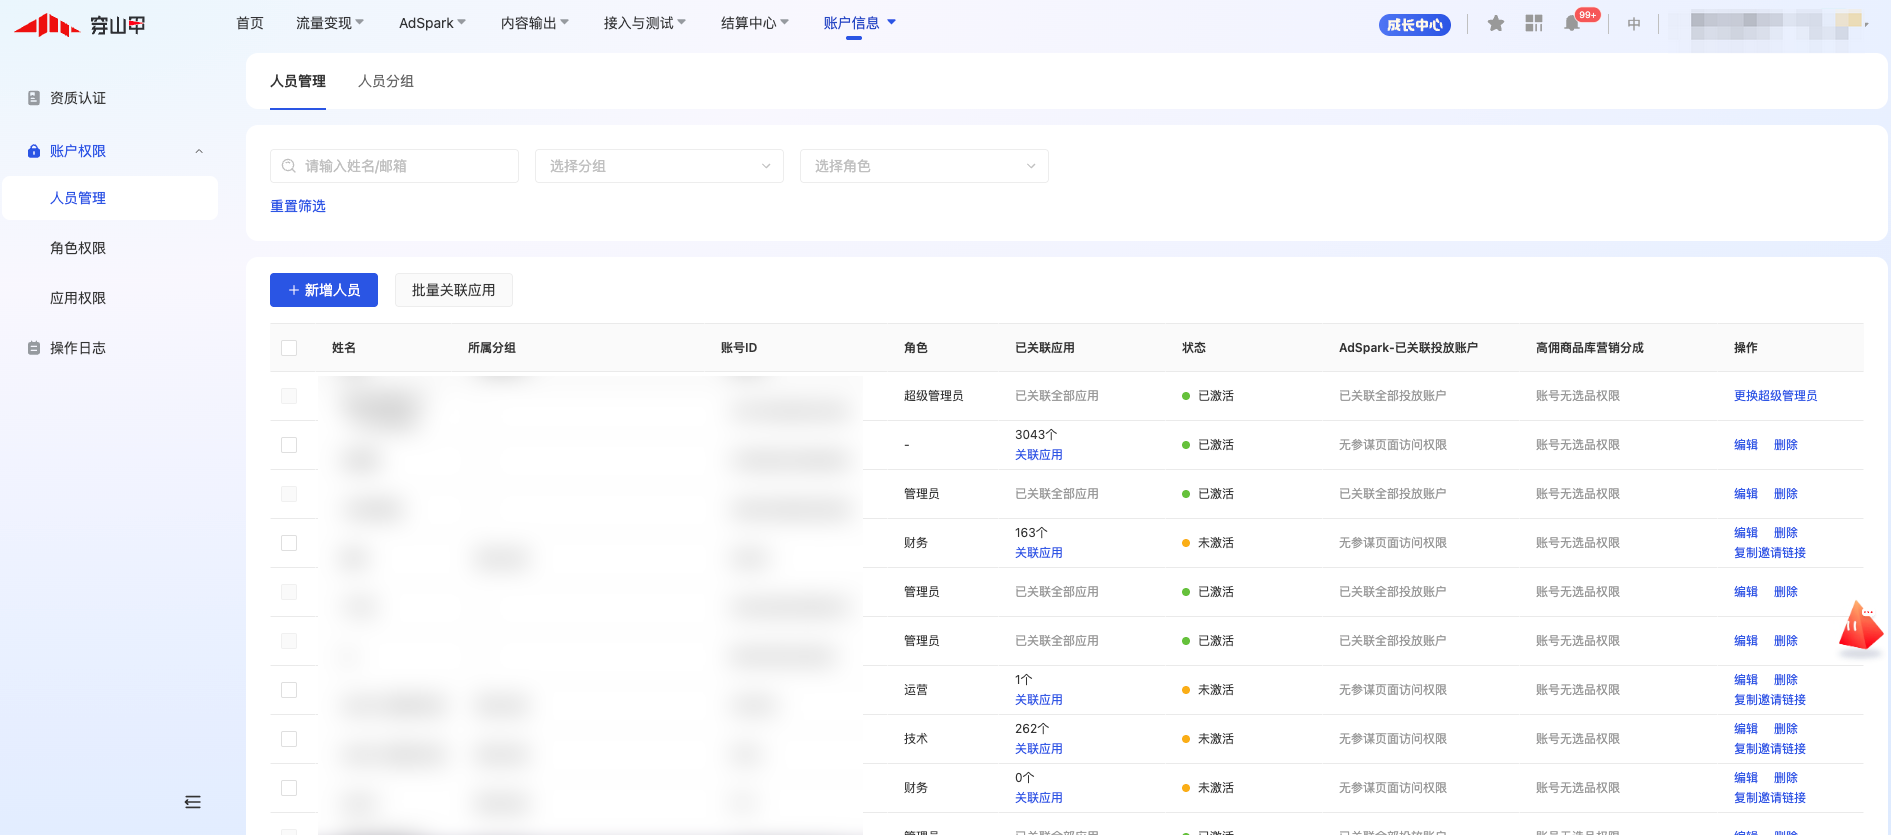Image resolution: width=1891 pixels, height=835 pixels.
Task: Click the star favorites icon in header
Action: tap(1495, 23)
